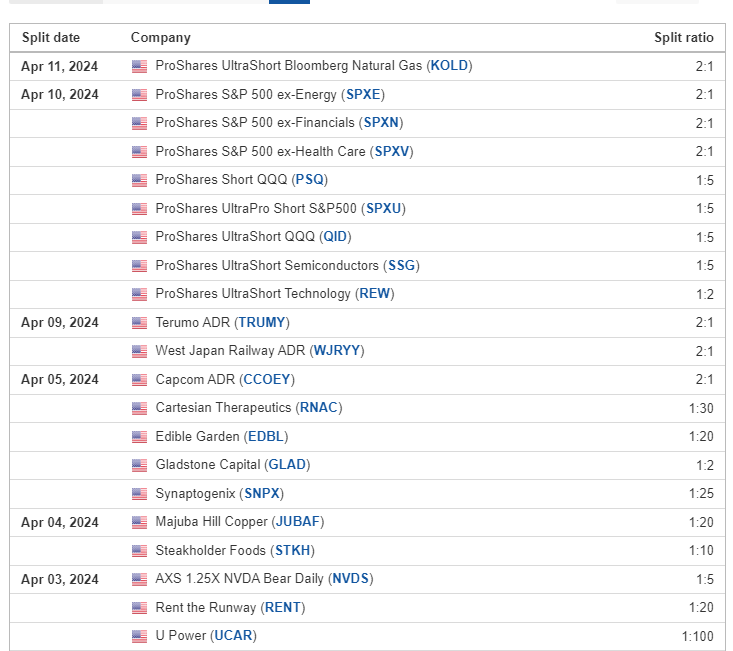Image resolution: width=733 pixels, height=651 pixels.
Task: Click the US flag beside ProShares UltraShort Technology
Action: [139, 294]
